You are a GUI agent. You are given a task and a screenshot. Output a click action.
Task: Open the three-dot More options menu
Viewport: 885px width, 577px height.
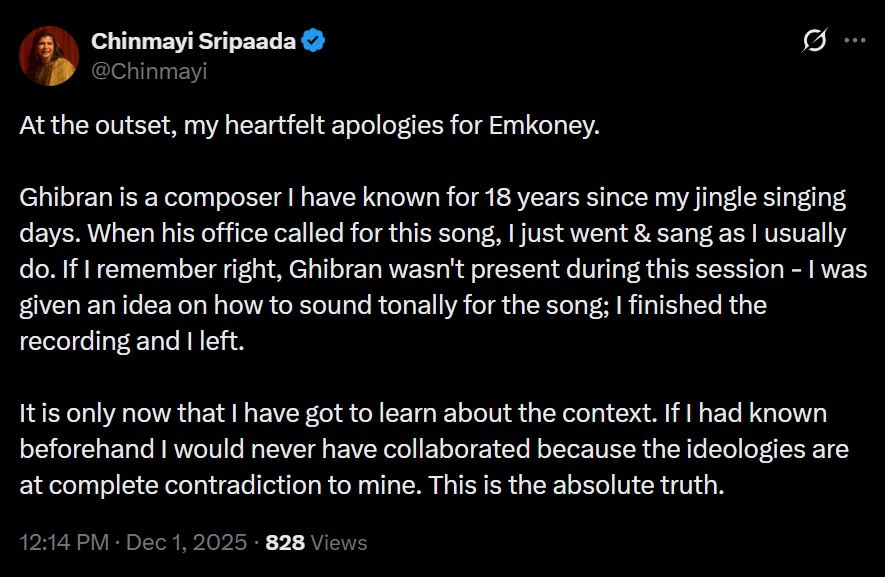click(x=854, y=41)
